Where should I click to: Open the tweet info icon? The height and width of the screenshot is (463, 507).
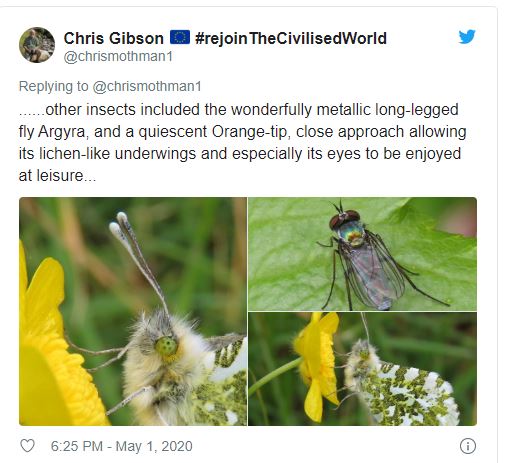(x=468, y=446)
